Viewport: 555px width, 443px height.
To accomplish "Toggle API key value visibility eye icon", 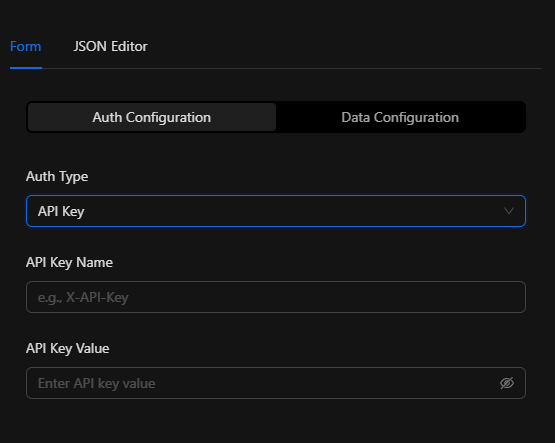I will pos(507,383).
